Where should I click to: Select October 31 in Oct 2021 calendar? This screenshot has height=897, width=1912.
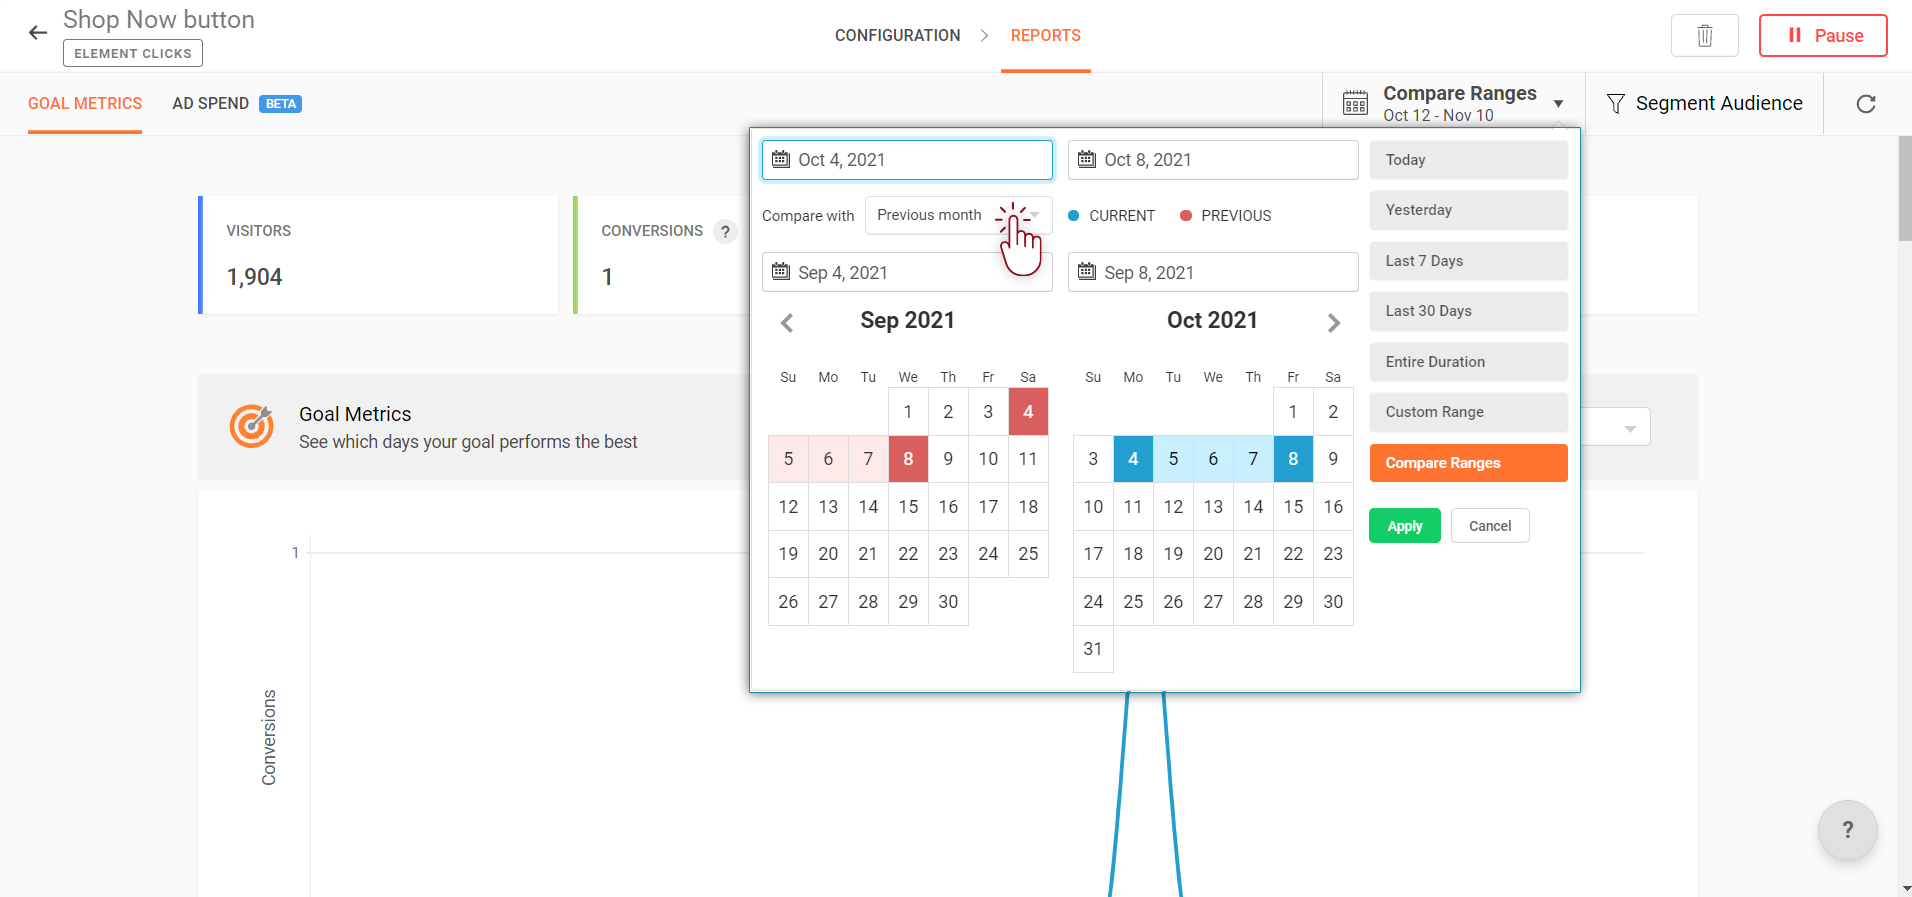pyautogui.click(x=1093, y=649)
